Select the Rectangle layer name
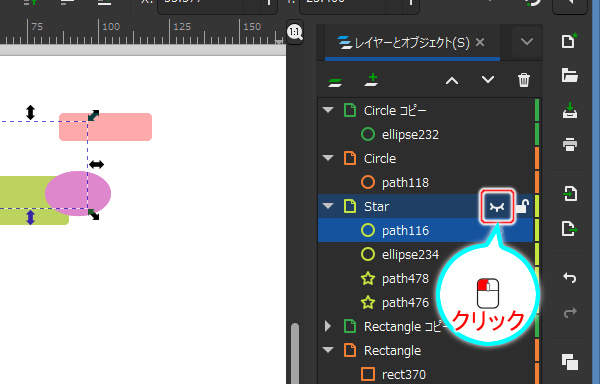Image resolution: width=600 pixels, height=384 pixels. (x=392, y=350)
